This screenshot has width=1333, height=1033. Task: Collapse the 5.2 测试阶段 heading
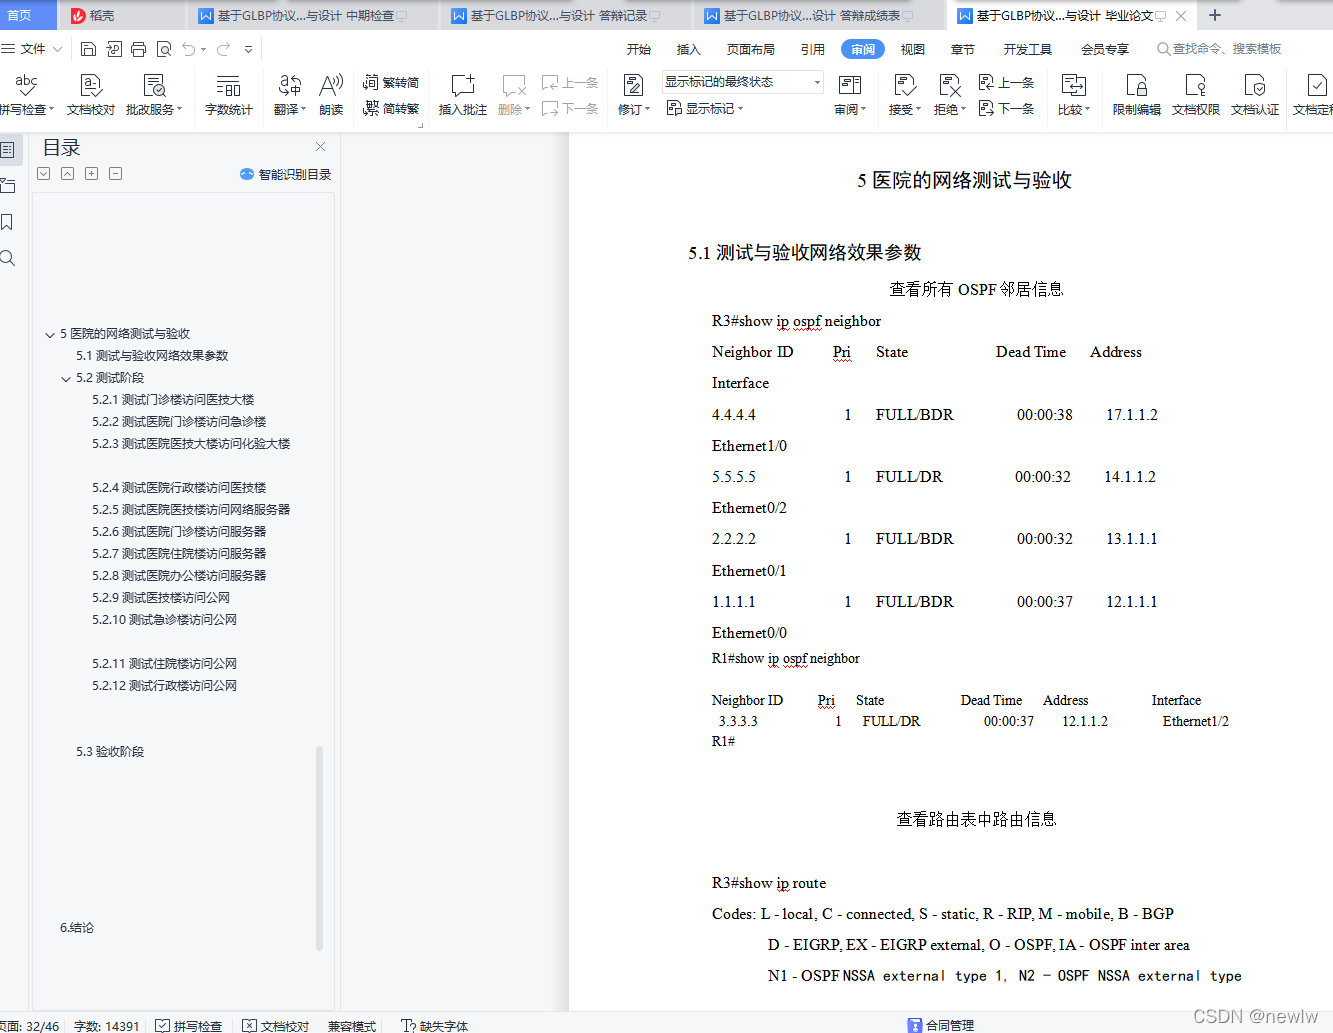(66, 377)
